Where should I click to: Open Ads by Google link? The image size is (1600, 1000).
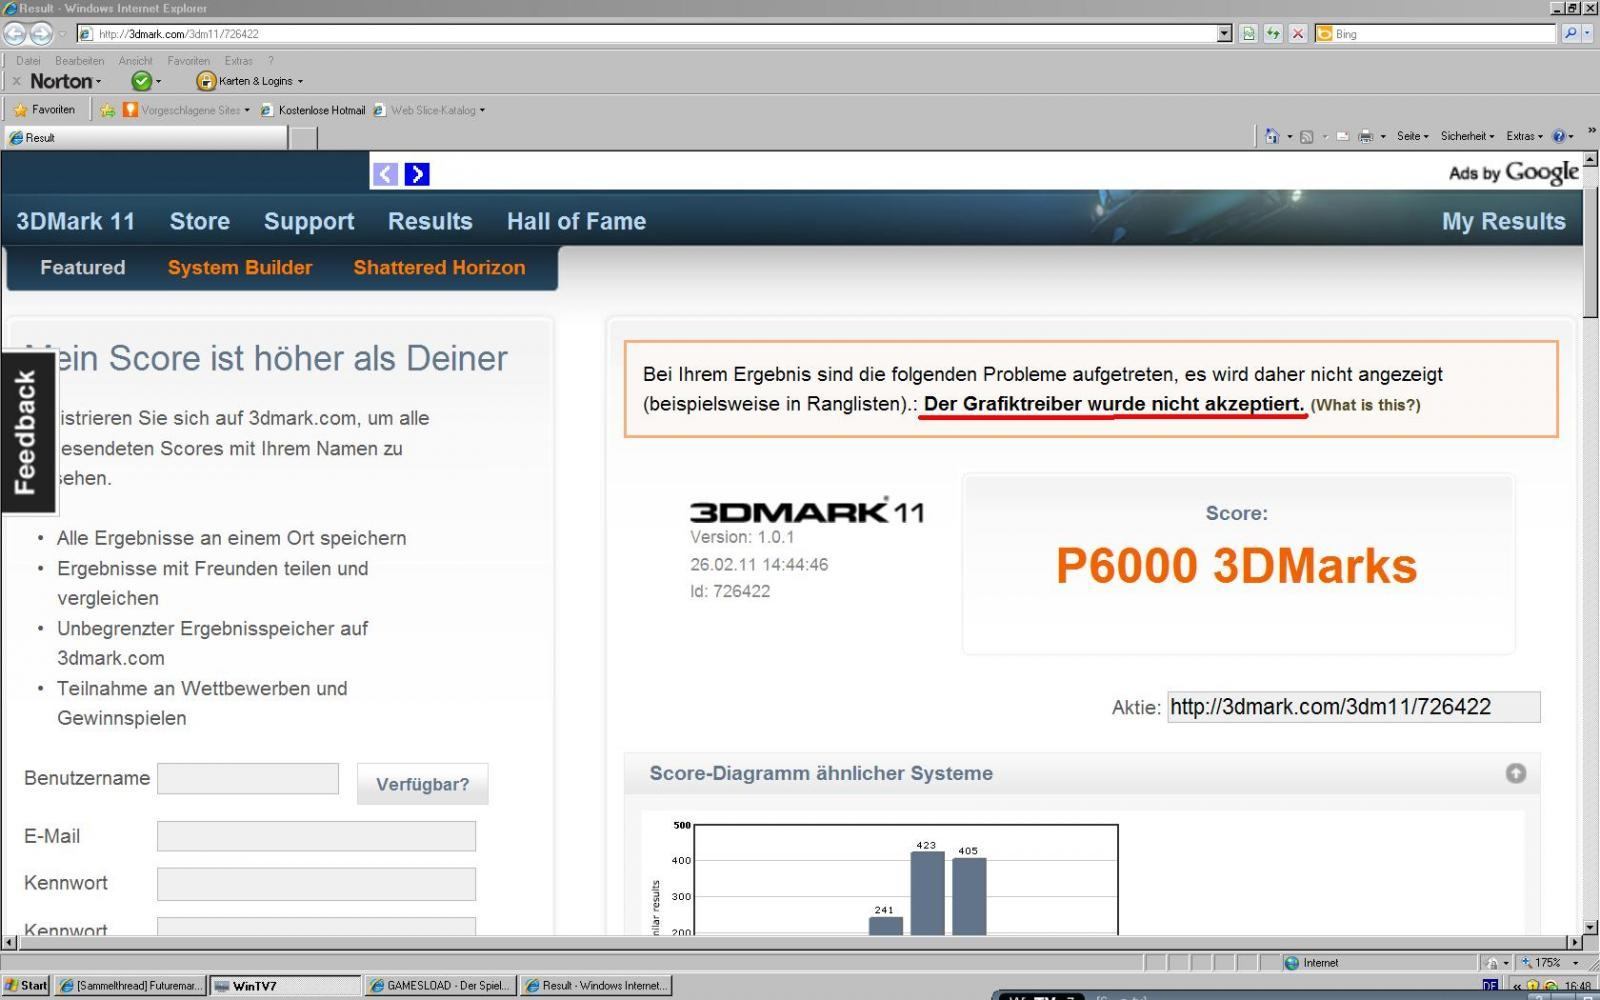coord(1514,172)
